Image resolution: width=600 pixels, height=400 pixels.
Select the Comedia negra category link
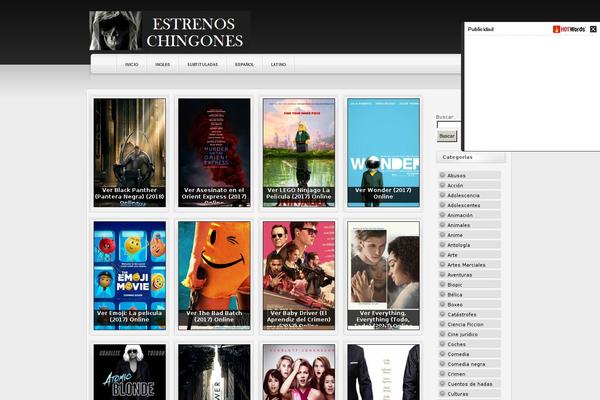coord(466,364)
